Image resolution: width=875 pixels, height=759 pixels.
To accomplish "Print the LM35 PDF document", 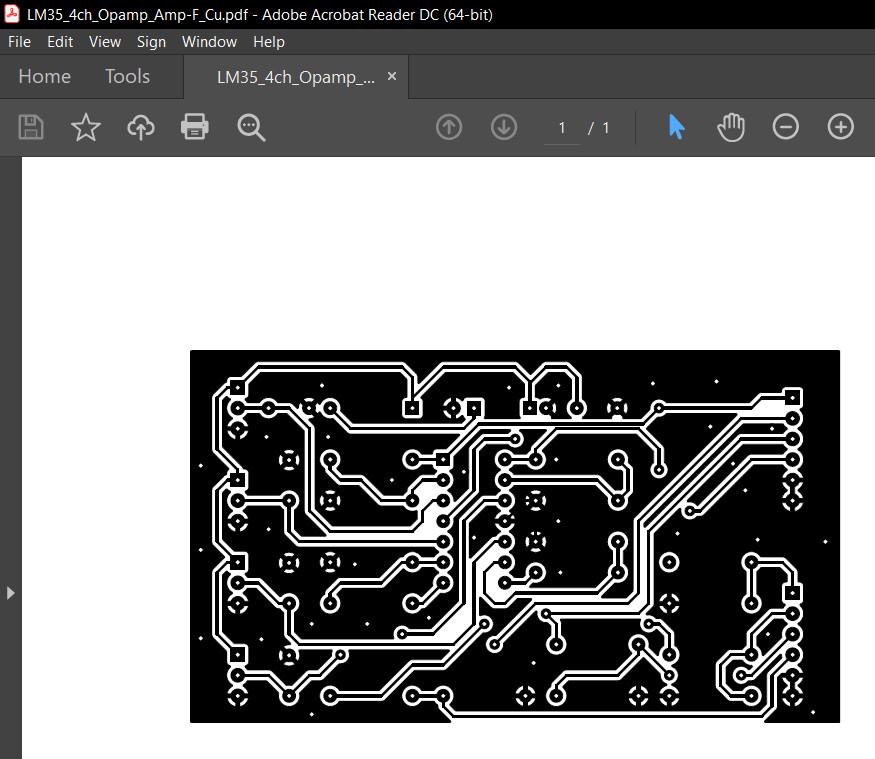I will [x=194, y=127].
